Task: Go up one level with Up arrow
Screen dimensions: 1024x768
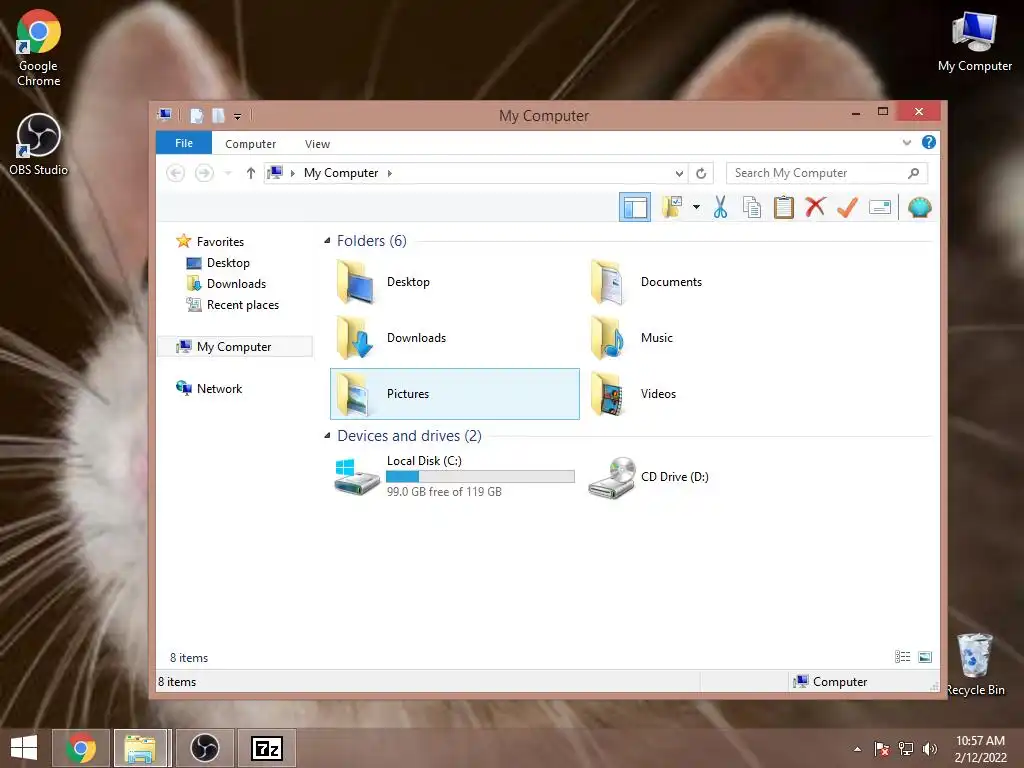Action: tap(251, 173)
